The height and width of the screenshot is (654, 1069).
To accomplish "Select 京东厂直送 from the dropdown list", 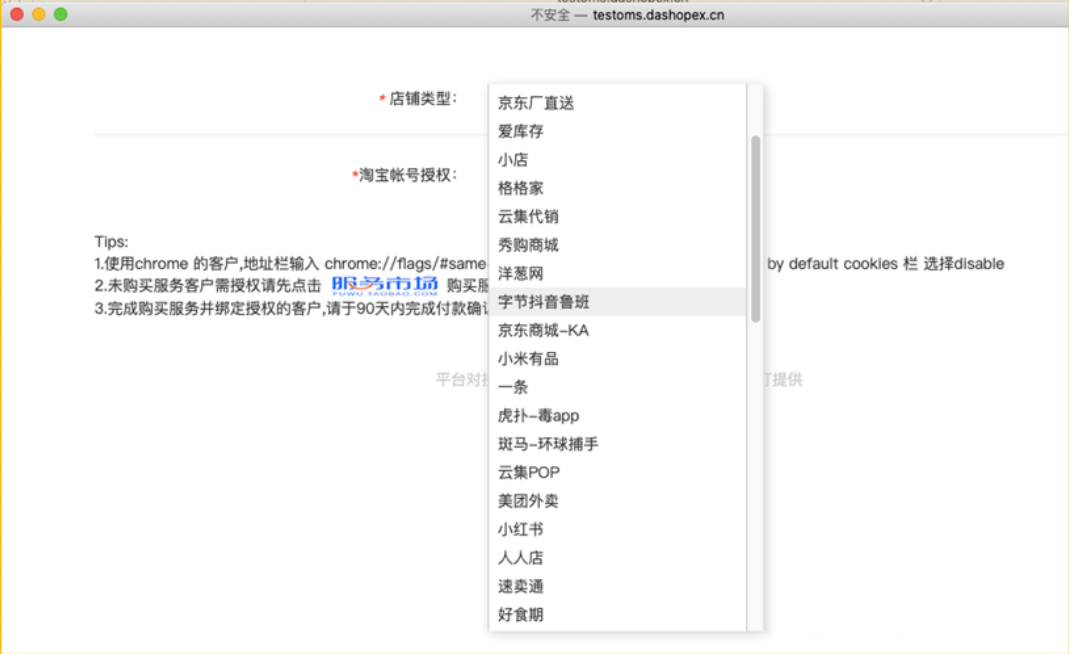I will tap(617, 103).
